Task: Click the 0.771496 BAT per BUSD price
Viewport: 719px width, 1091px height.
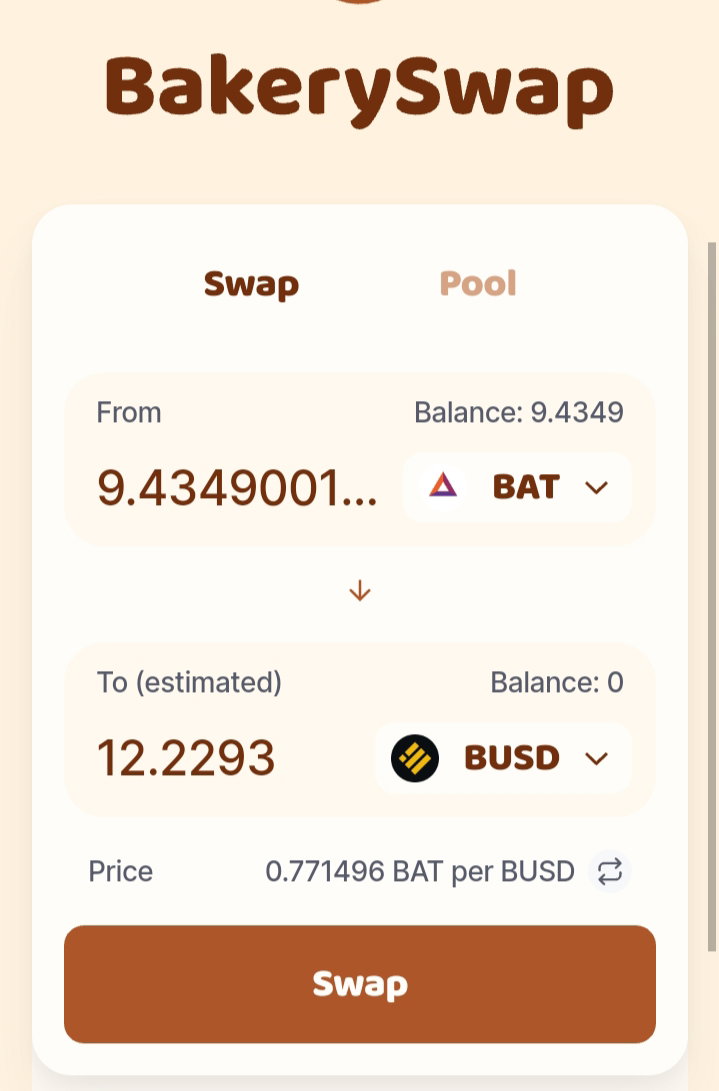Action: (x=420, y=871)
